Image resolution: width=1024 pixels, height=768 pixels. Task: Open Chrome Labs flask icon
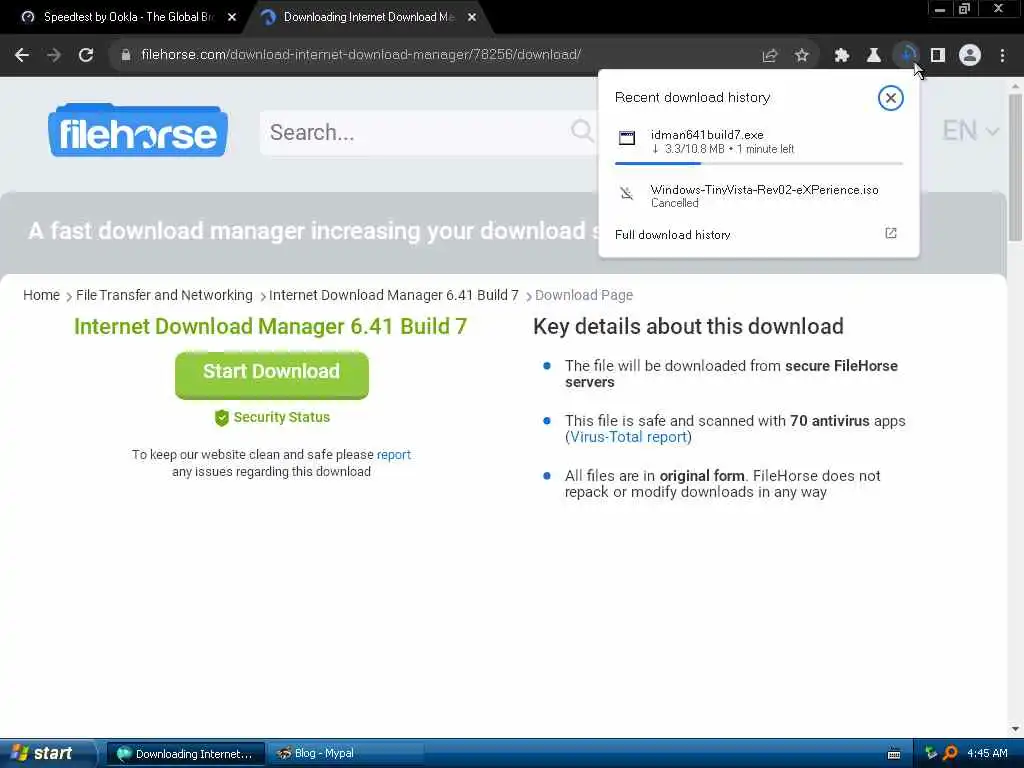point(874,56)
